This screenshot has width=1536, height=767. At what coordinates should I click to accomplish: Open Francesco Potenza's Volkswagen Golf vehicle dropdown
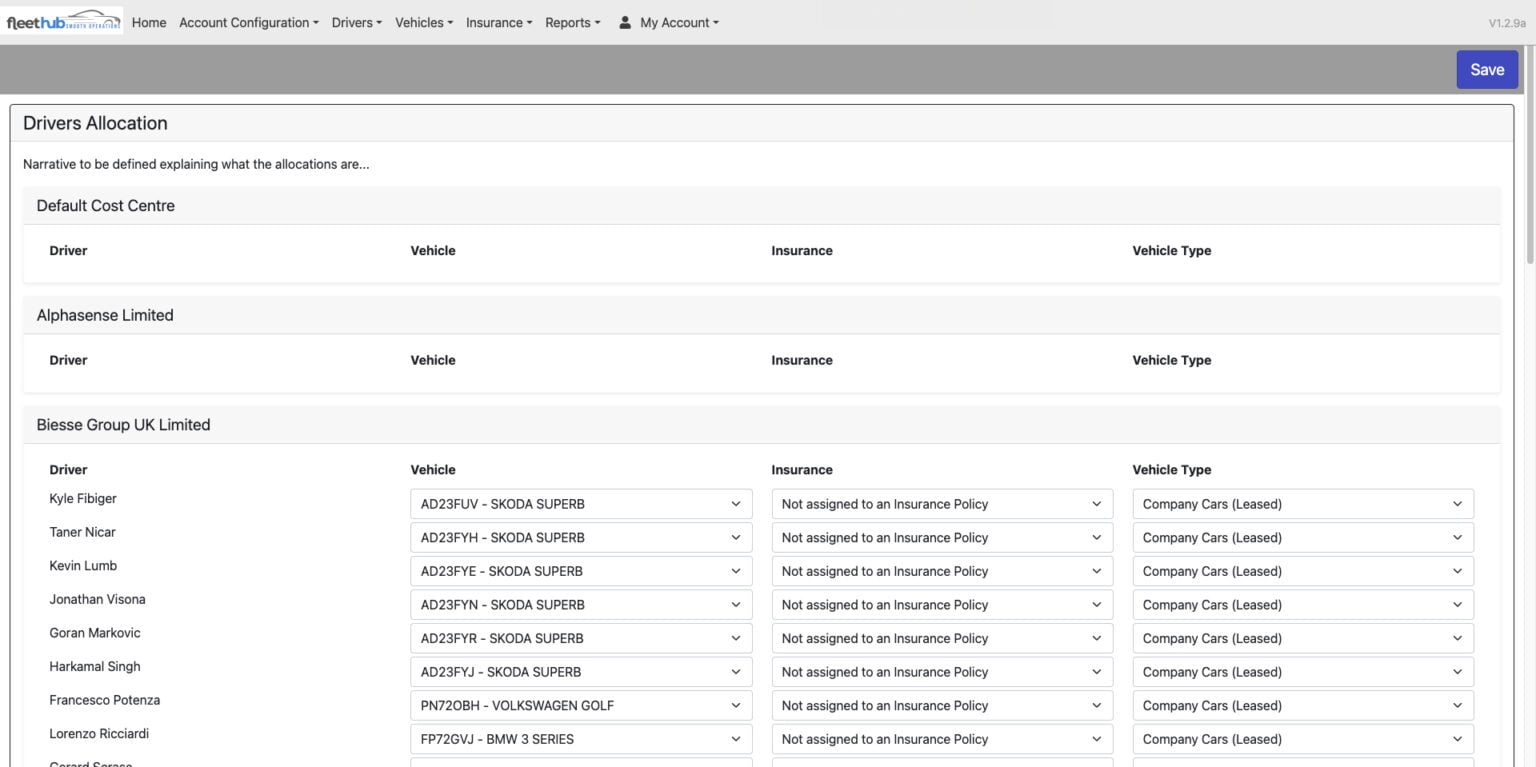click(x=580, y=705)
